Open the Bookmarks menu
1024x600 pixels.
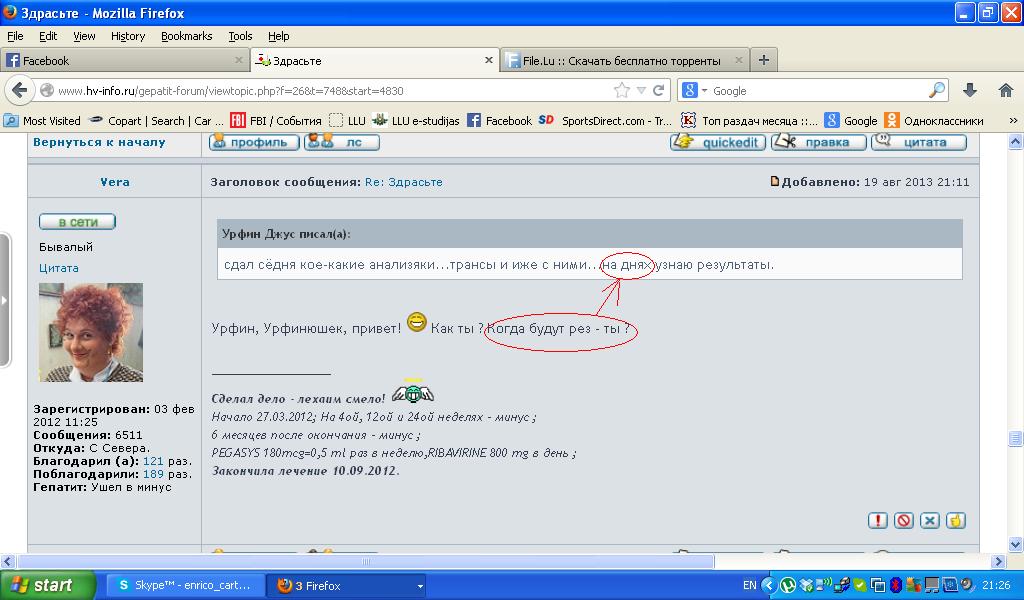point(187,36)
